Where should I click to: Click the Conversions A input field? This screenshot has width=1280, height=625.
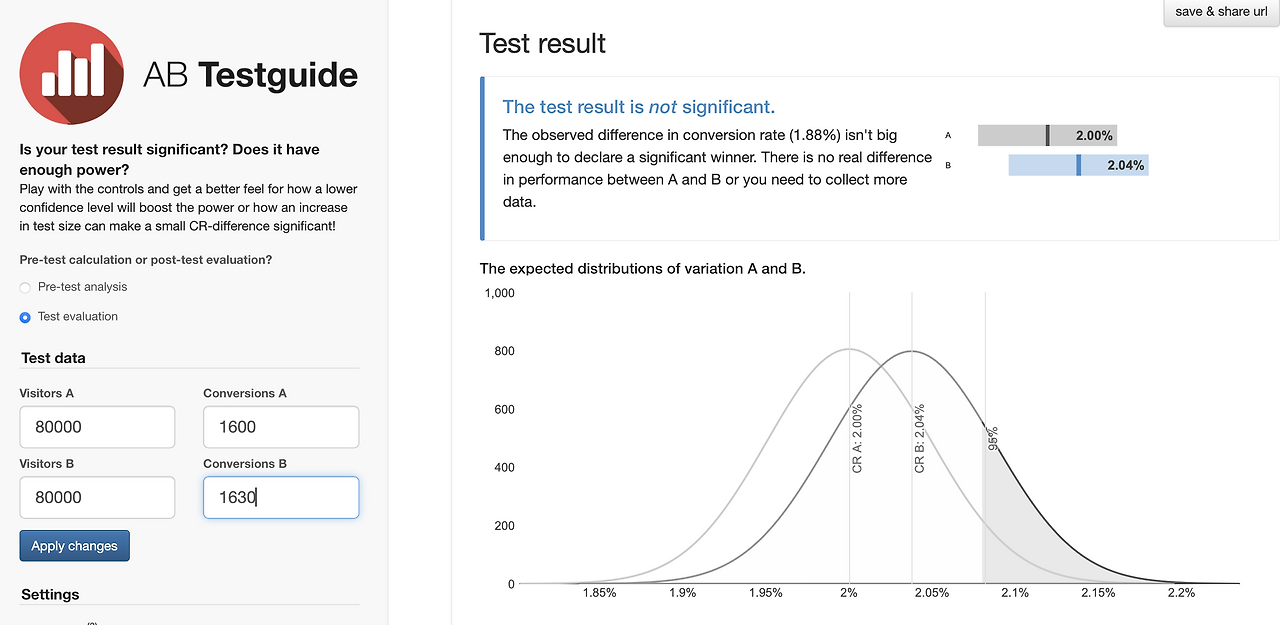[x=280, y=427]
